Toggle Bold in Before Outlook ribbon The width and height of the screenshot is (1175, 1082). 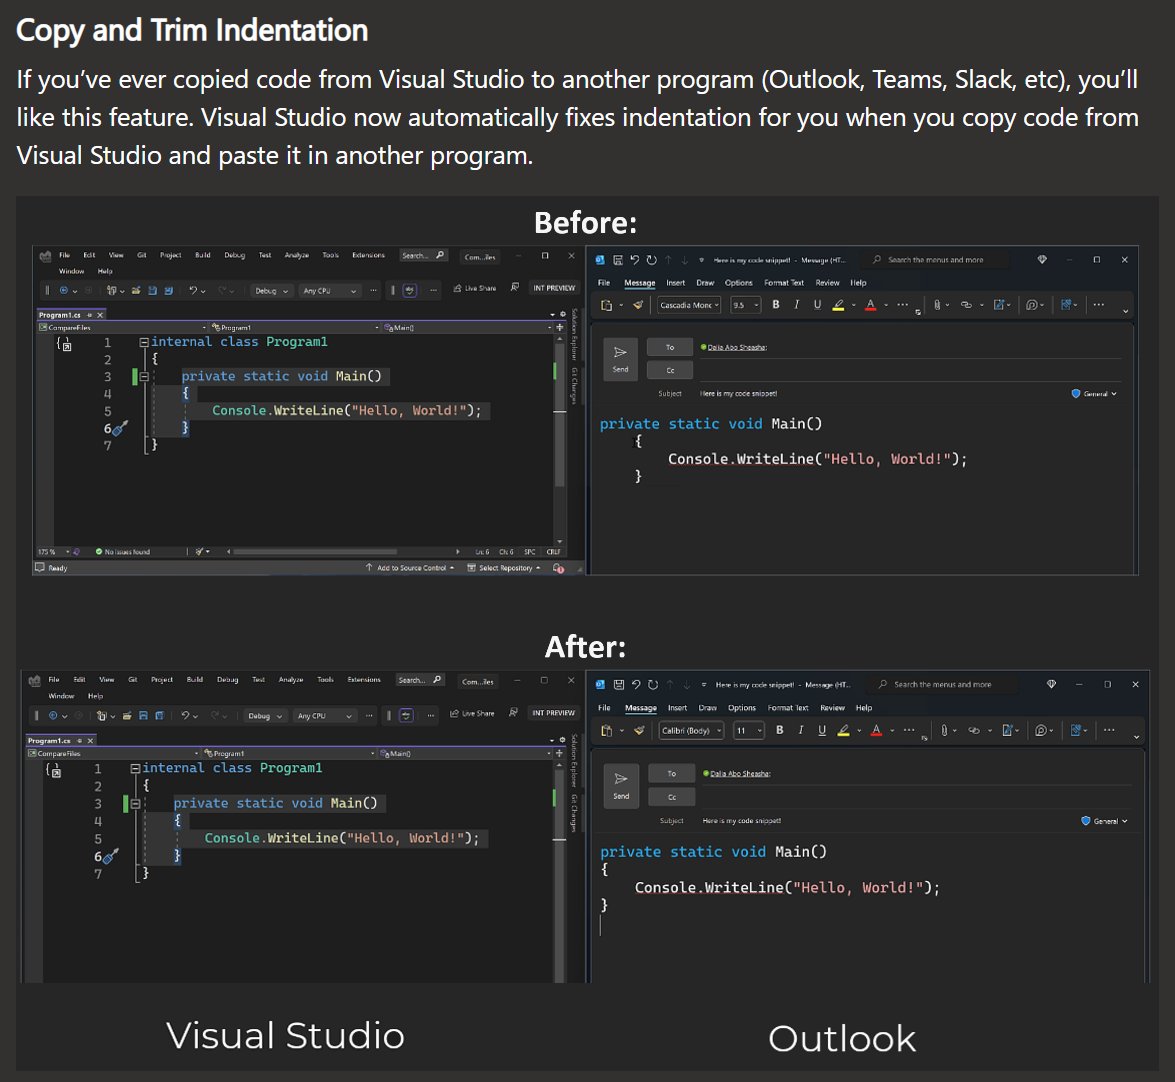[x=776, y=305]
